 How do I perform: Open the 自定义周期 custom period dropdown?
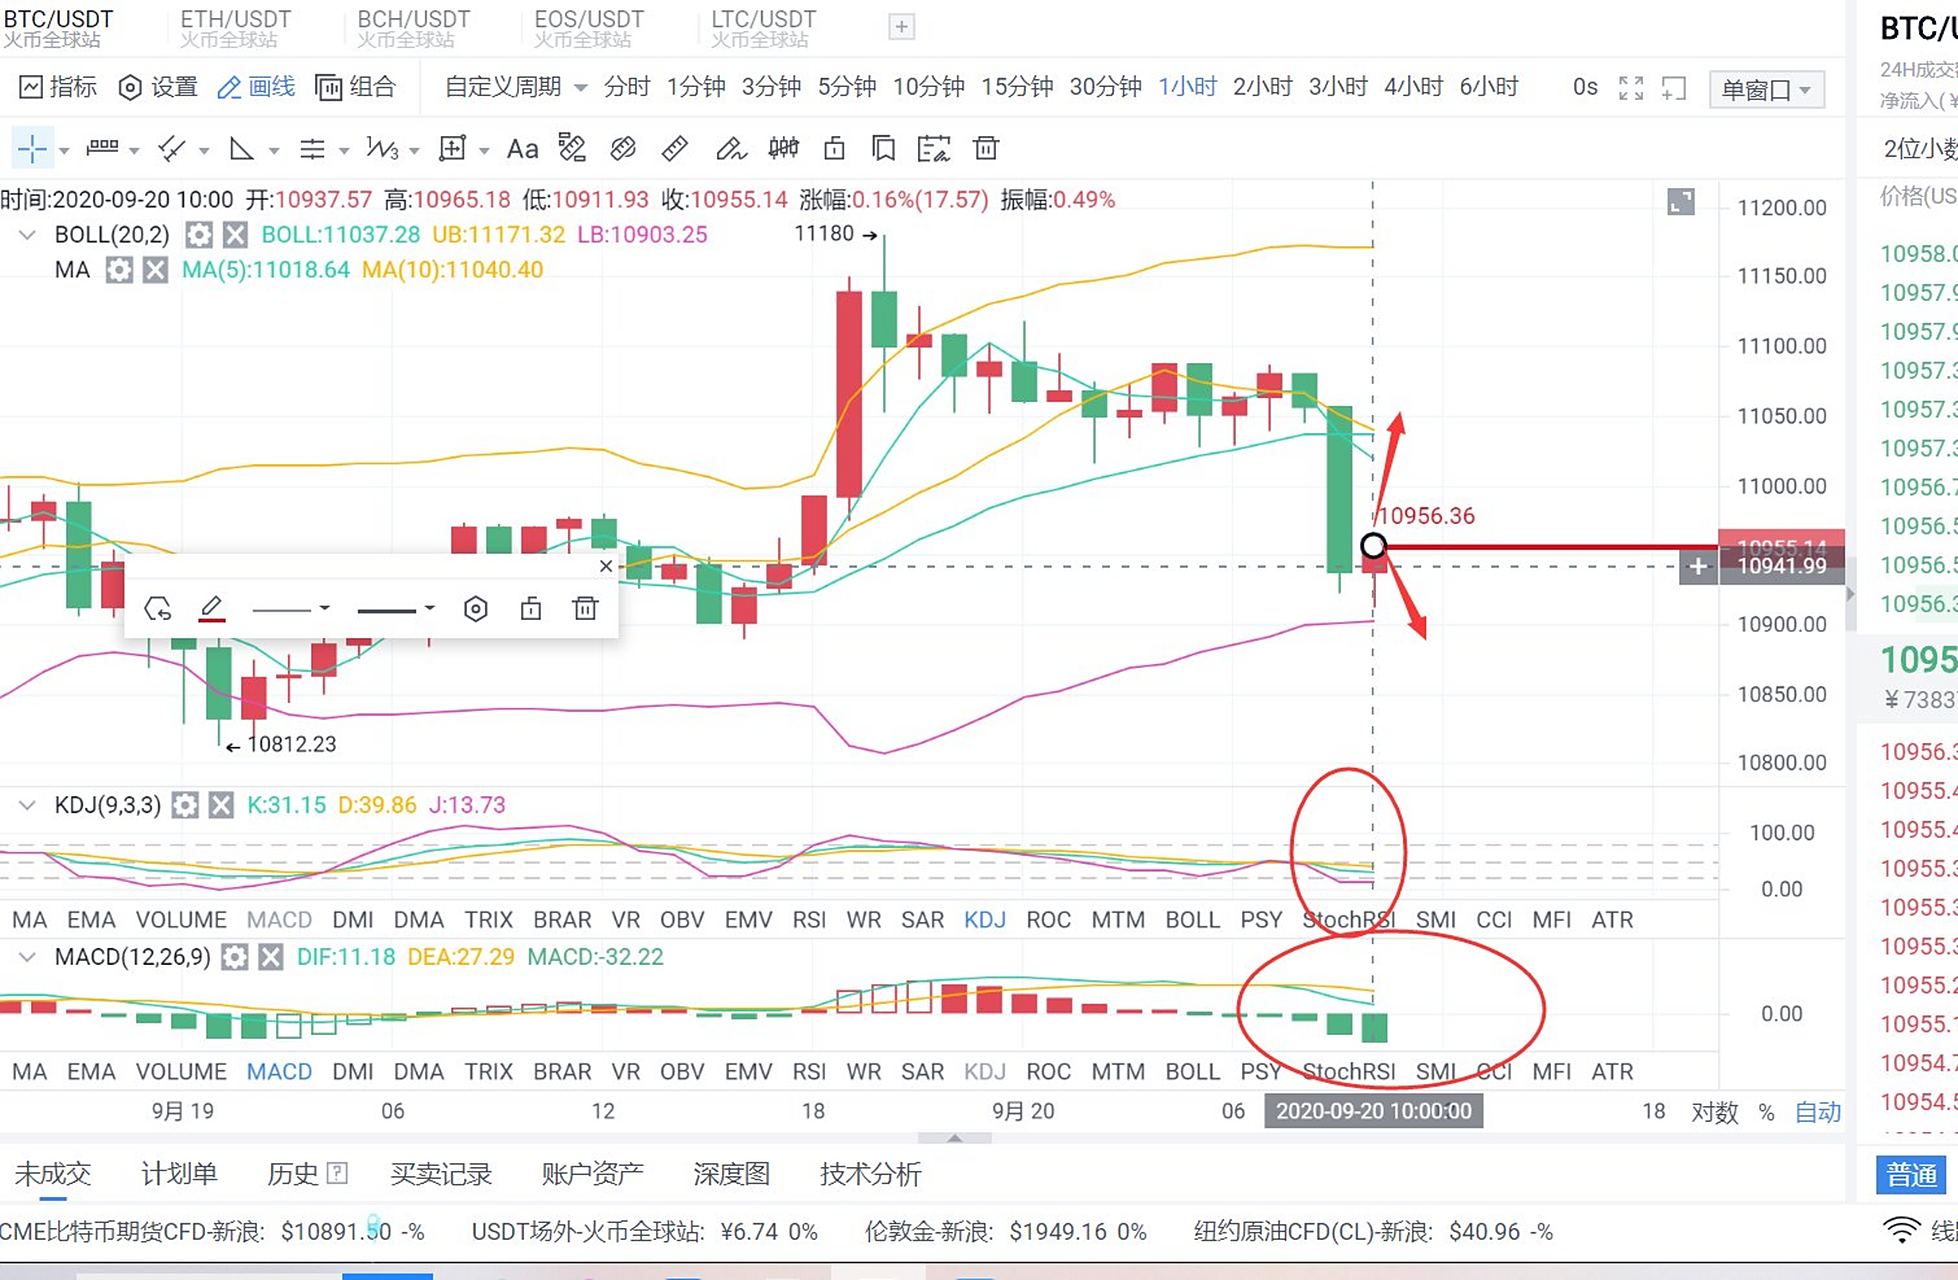pos(502,88)
